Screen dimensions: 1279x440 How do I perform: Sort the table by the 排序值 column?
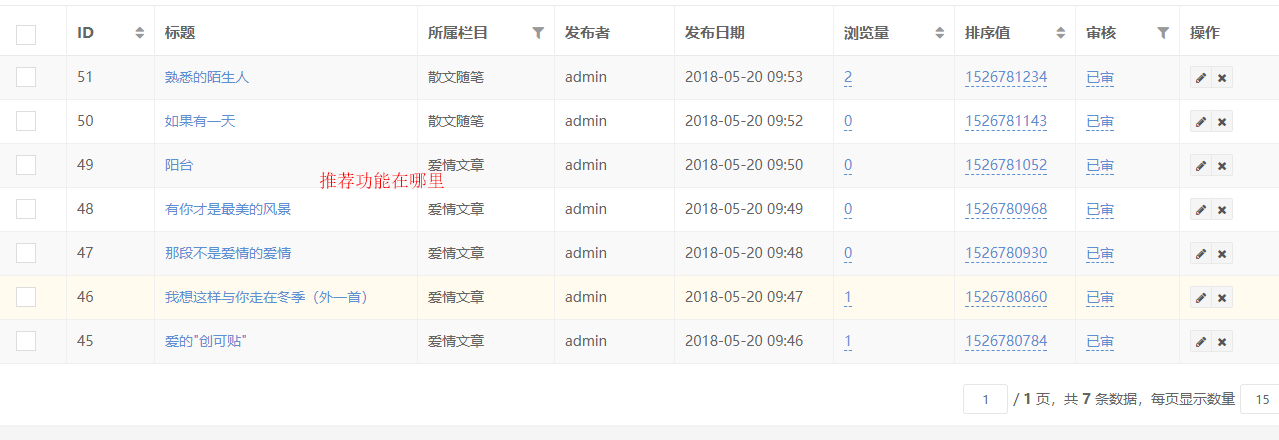pyautogui.click(x=1060, y=33)
